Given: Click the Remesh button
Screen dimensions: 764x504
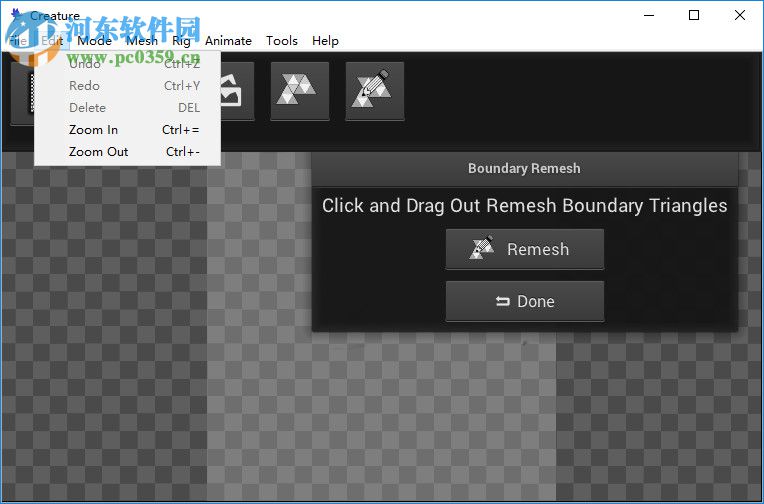Looking at the screenshot, I should coord(525,249).
